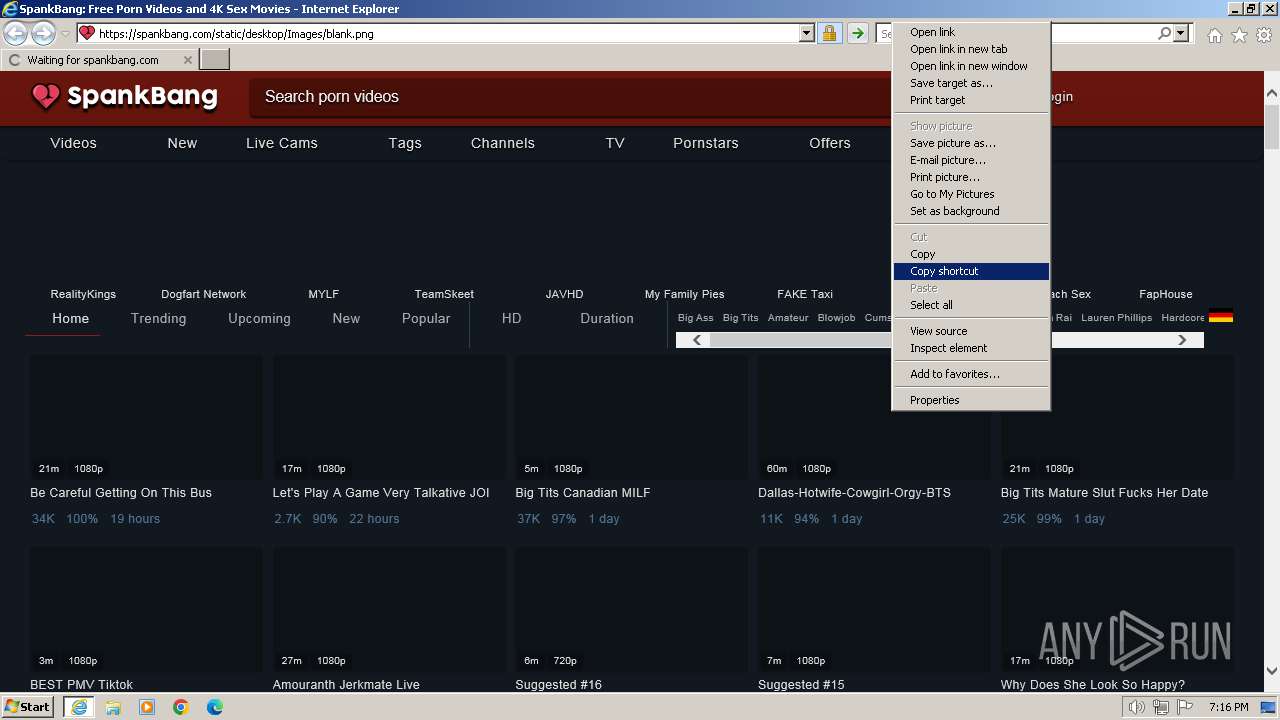
Task: Open the 'Be Careful Getting On This Bus' thumbnail
Action: [x=146, y=417]
